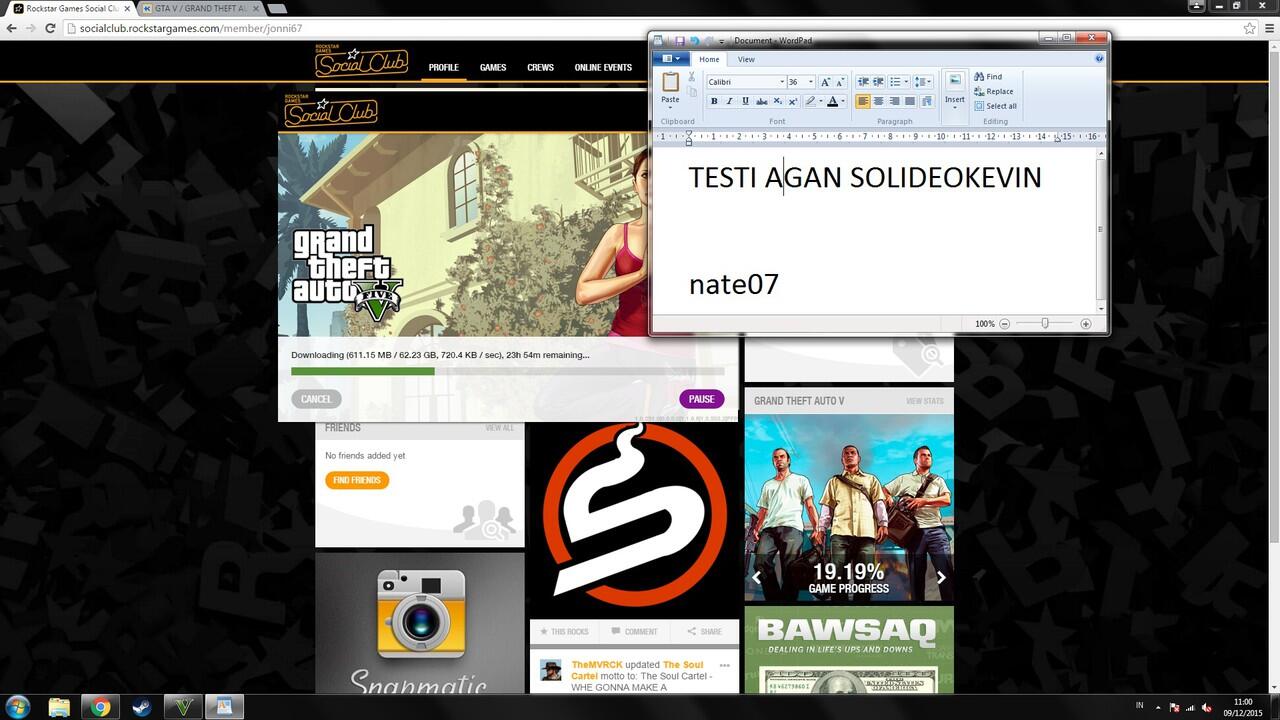Click the WordPad zoom out minus button

[1005, 324]
